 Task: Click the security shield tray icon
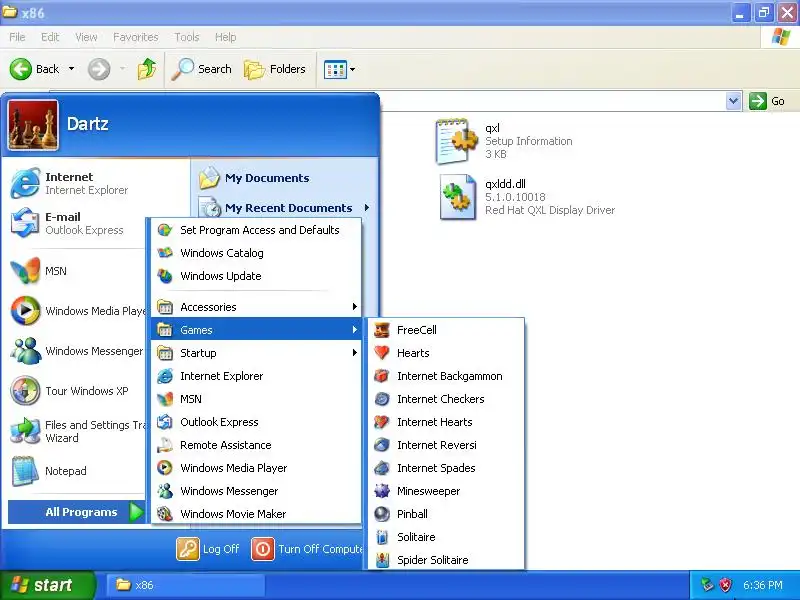(x=726, y=585)
